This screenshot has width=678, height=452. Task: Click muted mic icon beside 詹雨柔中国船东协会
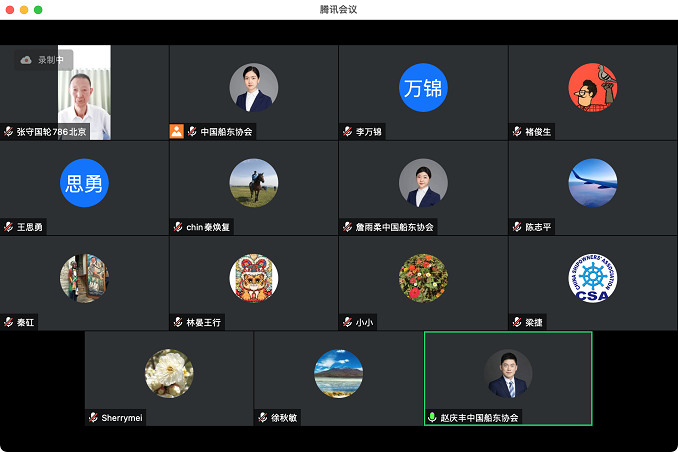[x=348, y=227]
